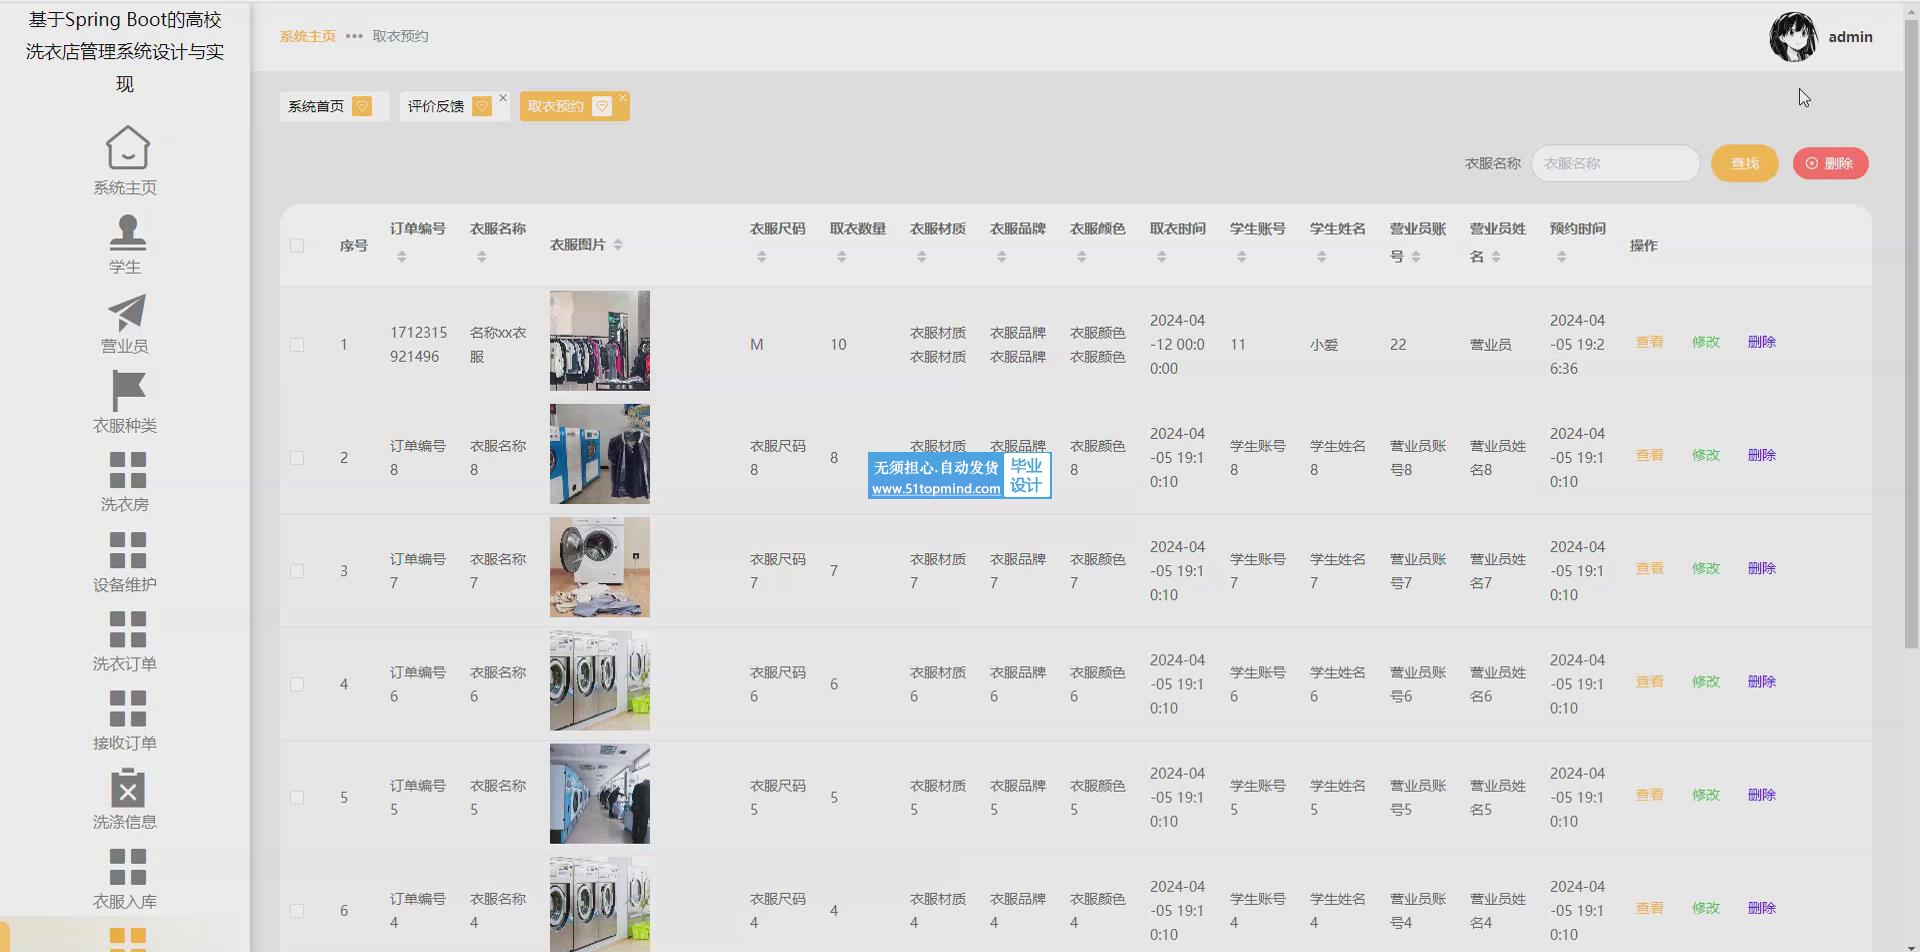Sort by 取衣时间 column arrows
The height and width of the screenshot is (952, 1920).
pyautogui.click(x=1162, y=257)
